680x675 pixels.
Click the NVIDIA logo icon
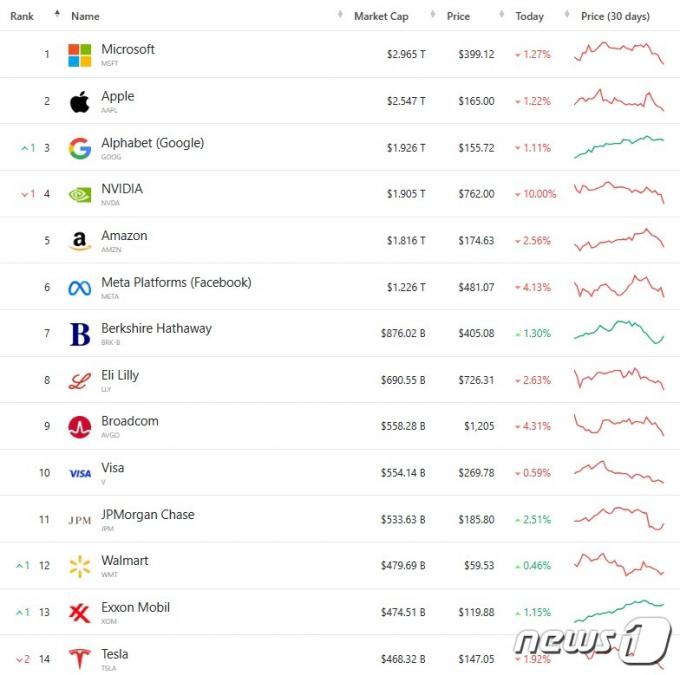80,195
